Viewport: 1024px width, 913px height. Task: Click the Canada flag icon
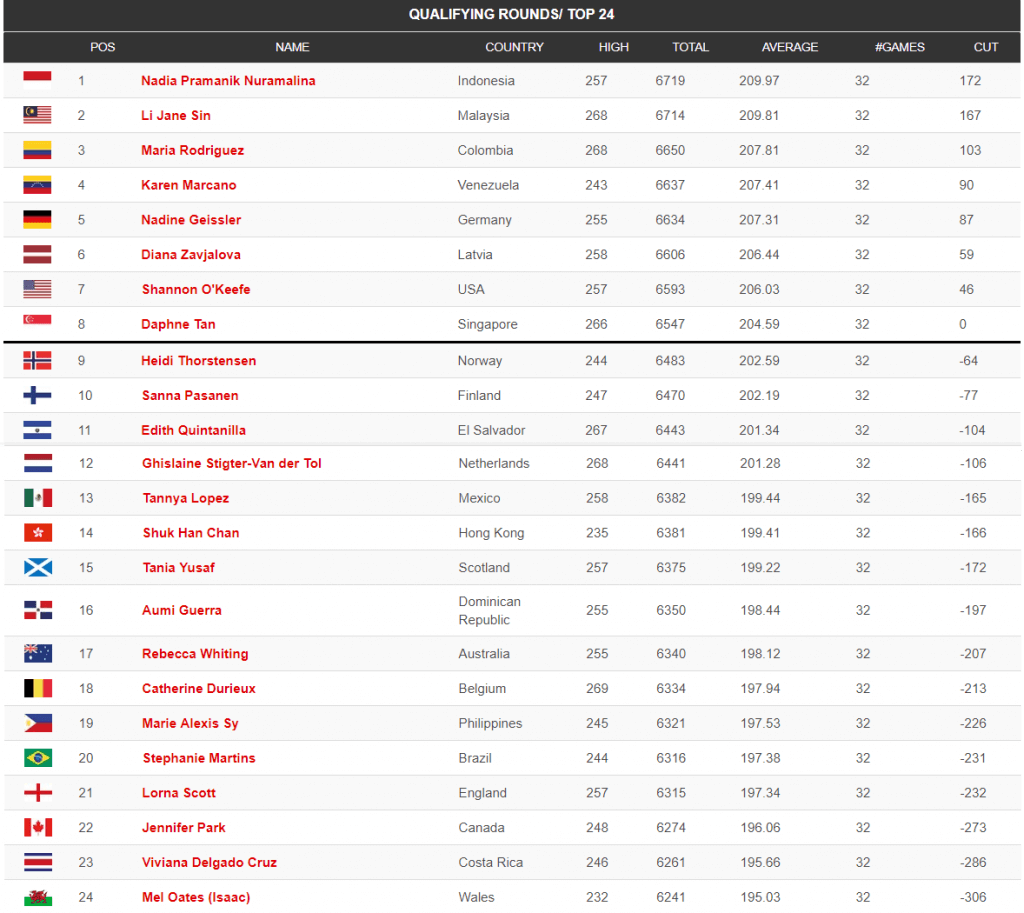38,827
